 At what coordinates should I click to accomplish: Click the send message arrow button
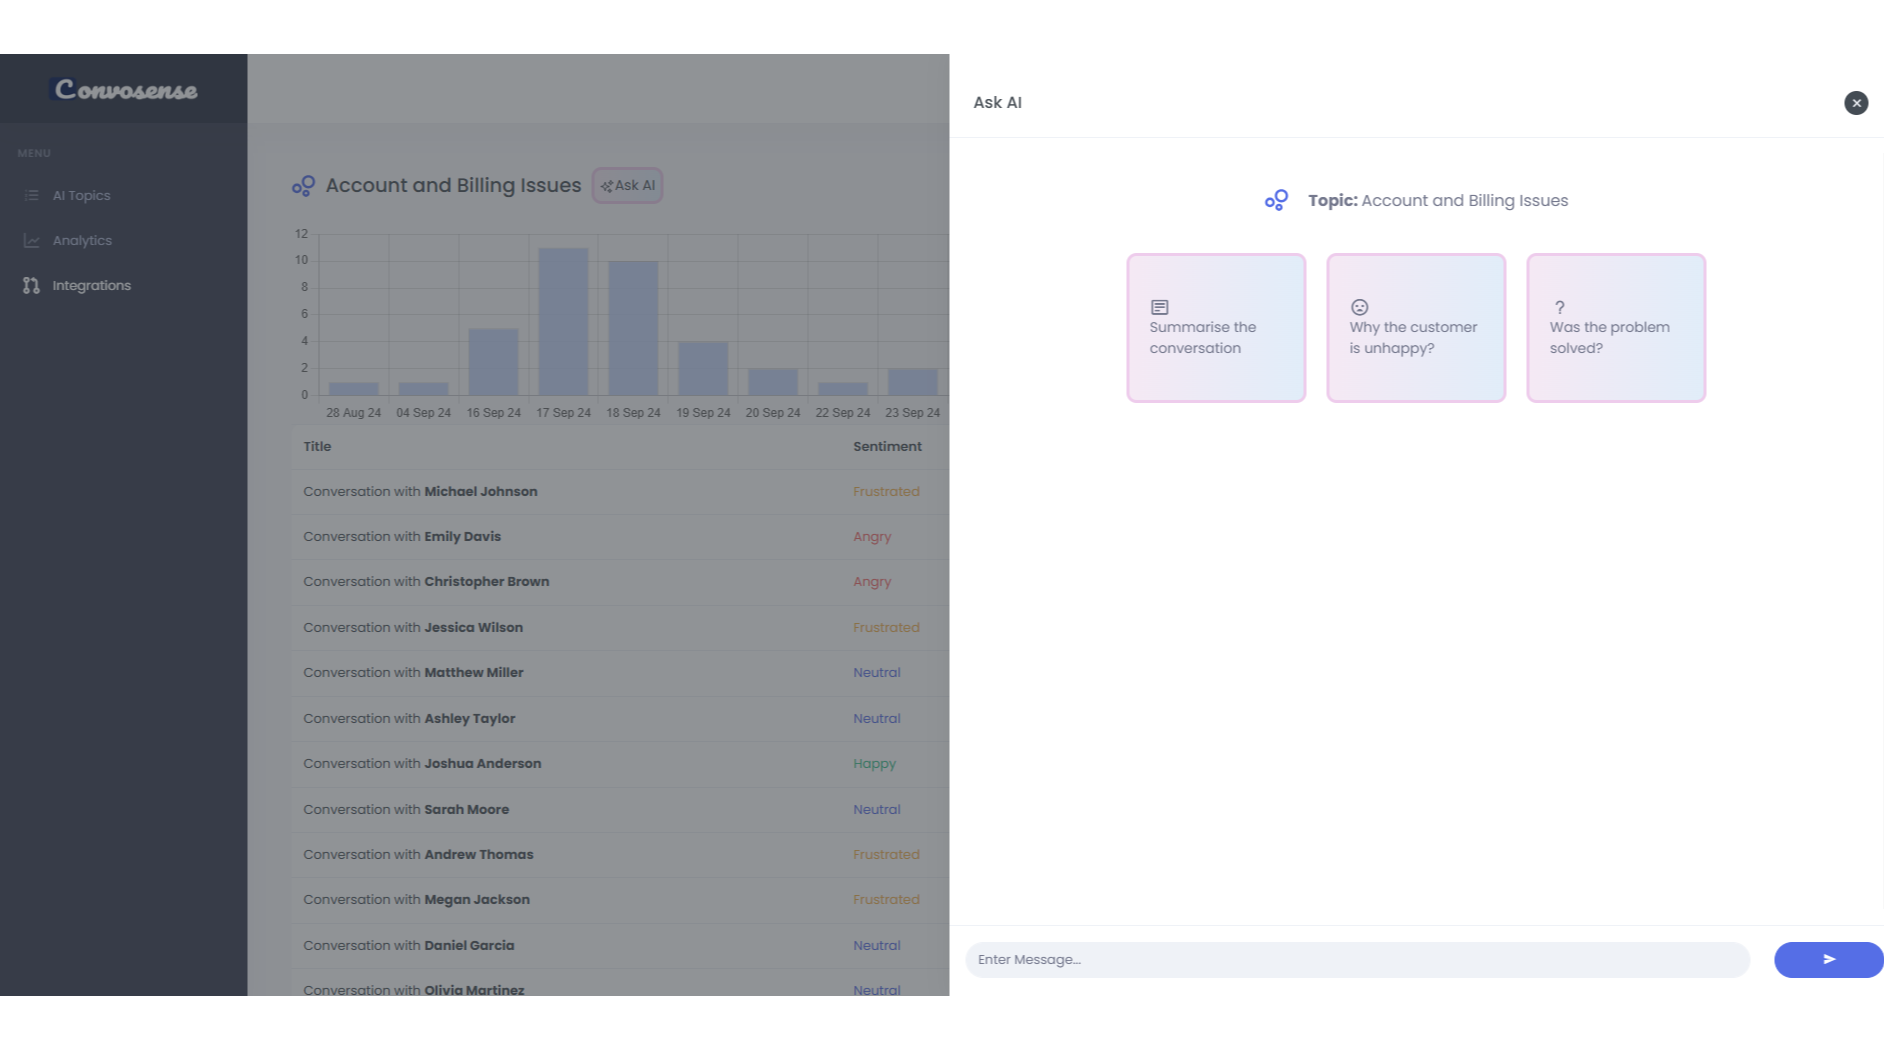tap(1827, 959)
